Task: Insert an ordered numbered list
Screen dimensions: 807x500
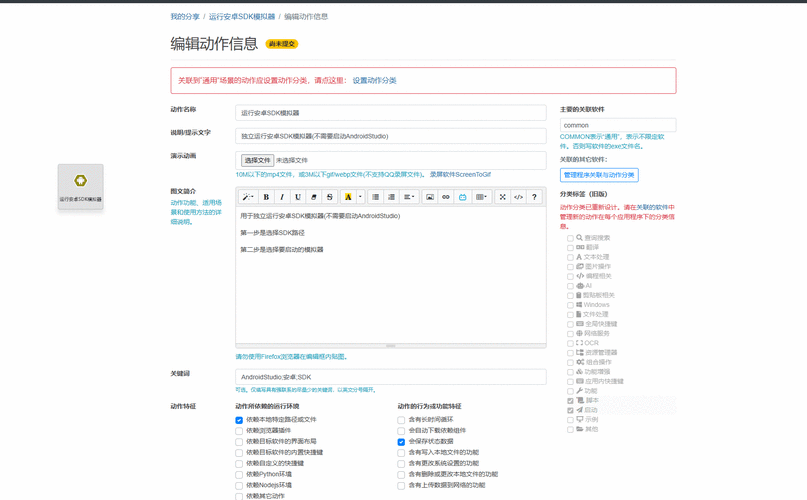Action: [x=392, y=197]
